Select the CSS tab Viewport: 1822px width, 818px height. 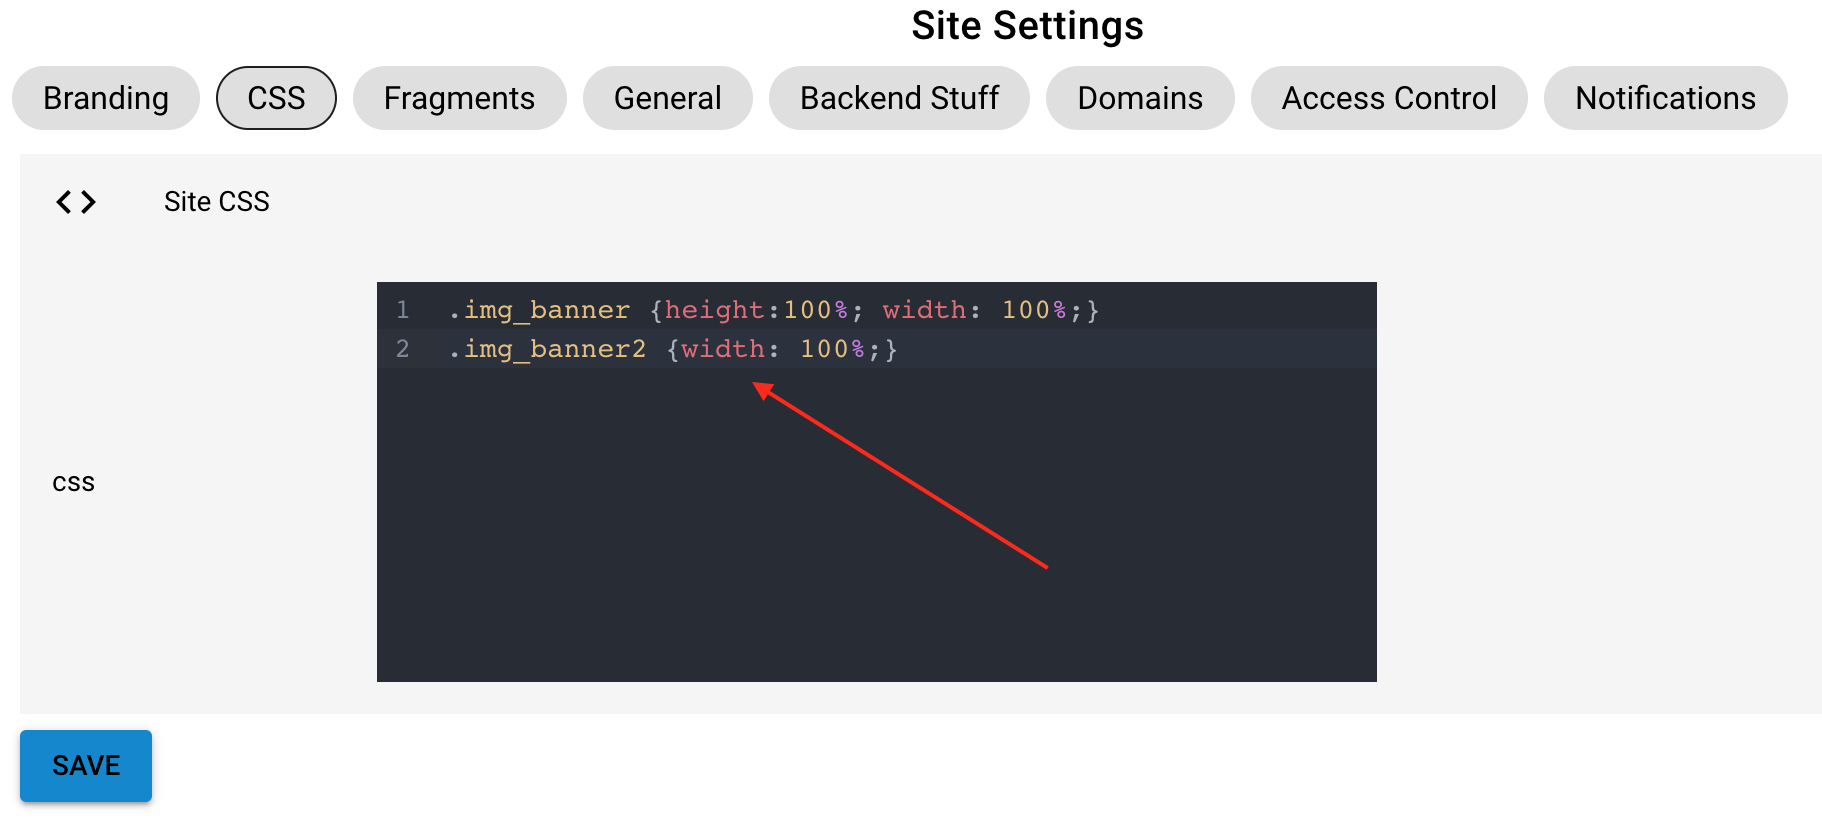[276, 98]
